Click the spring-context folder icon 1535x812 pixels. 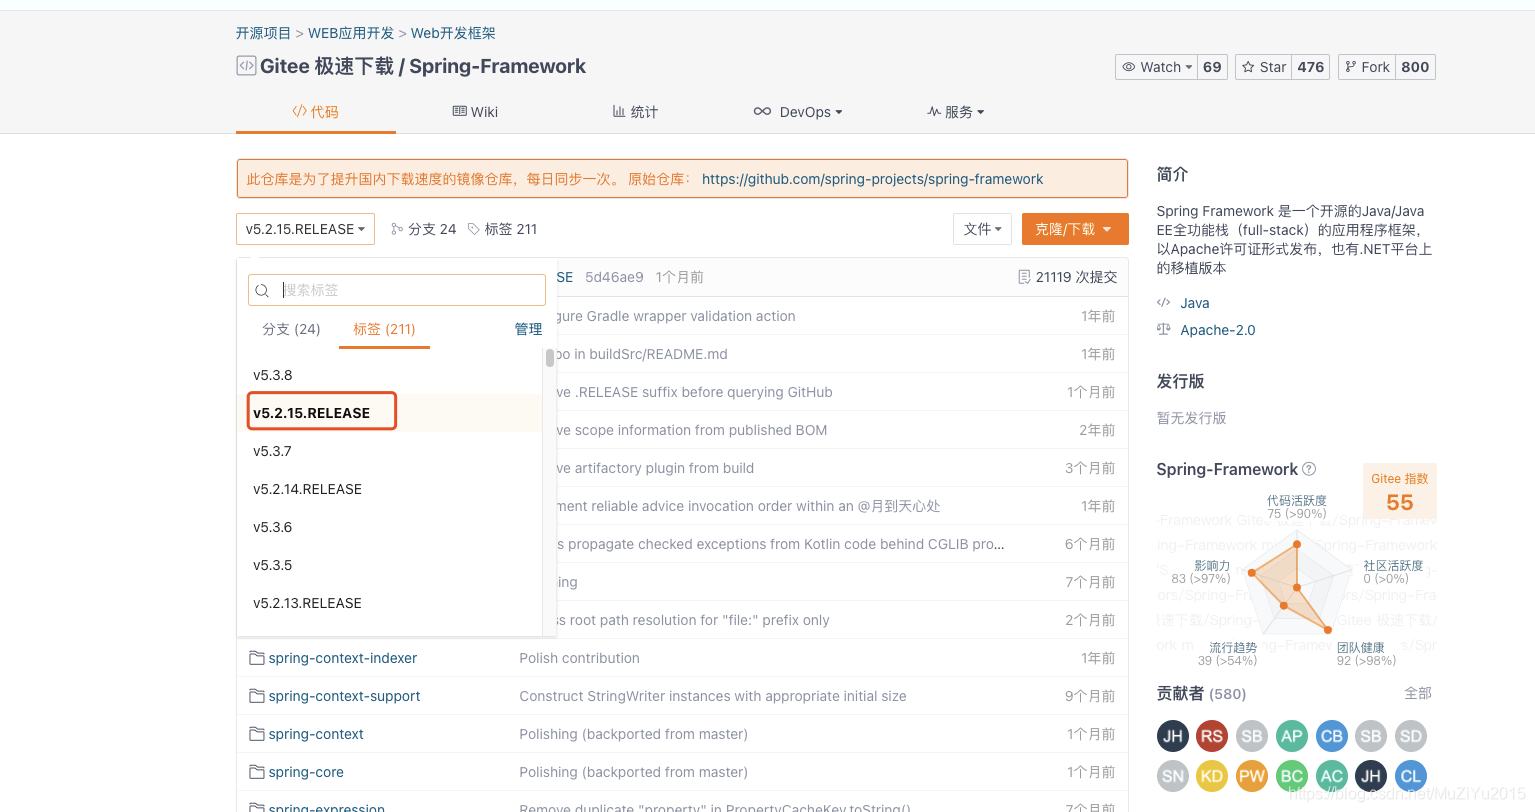point(257,734)
